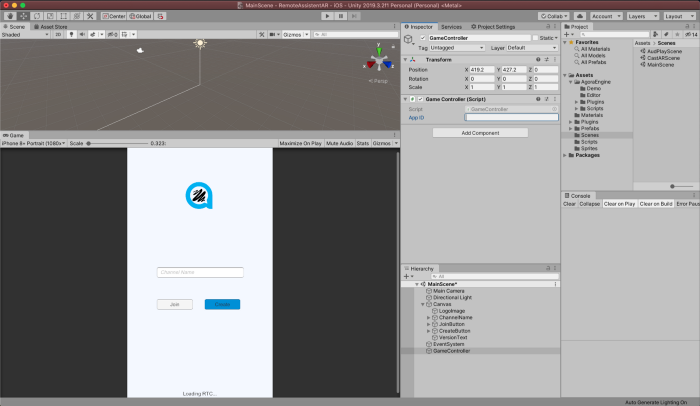Toggle the scene grid visibility icon

pyautogui.click(x=125, y=34)
